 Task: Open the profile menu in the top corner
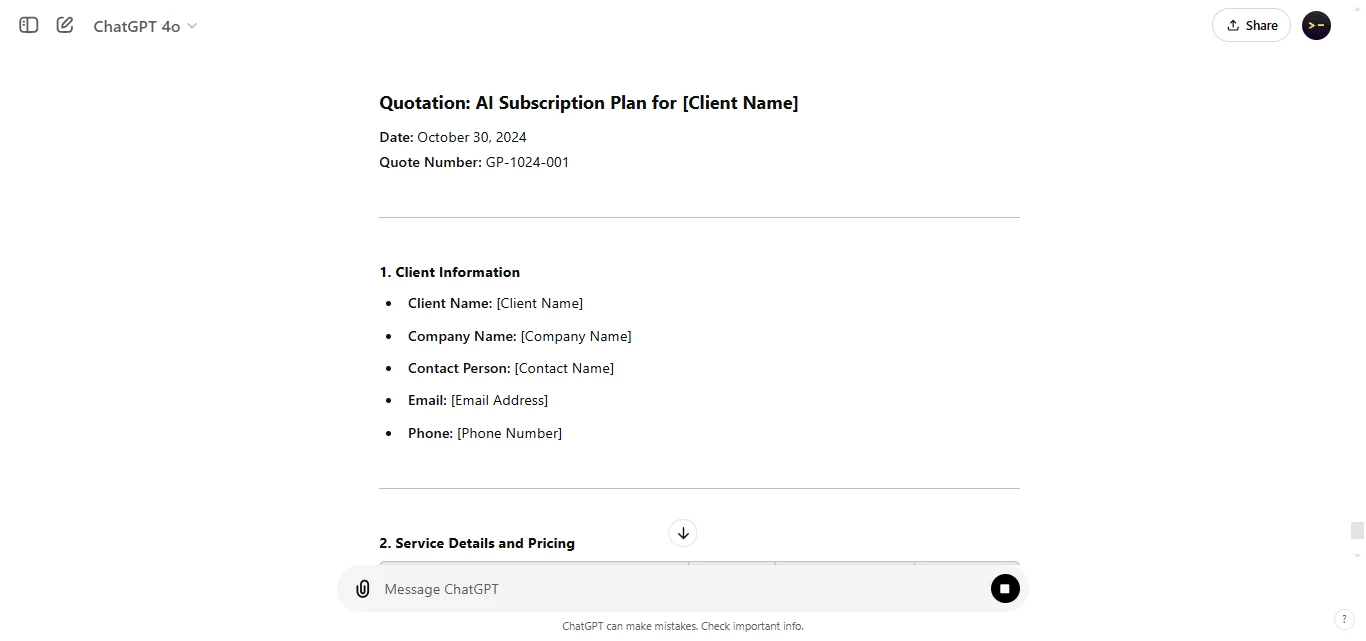1316,25
